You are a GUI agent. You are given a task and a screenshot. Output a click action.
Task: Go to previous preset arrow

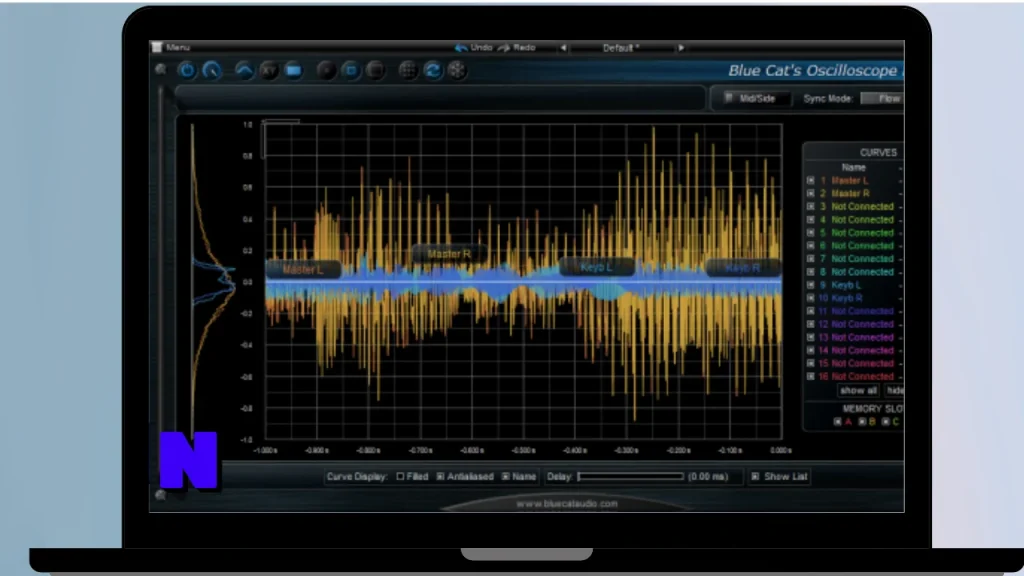tap(564, 48)
